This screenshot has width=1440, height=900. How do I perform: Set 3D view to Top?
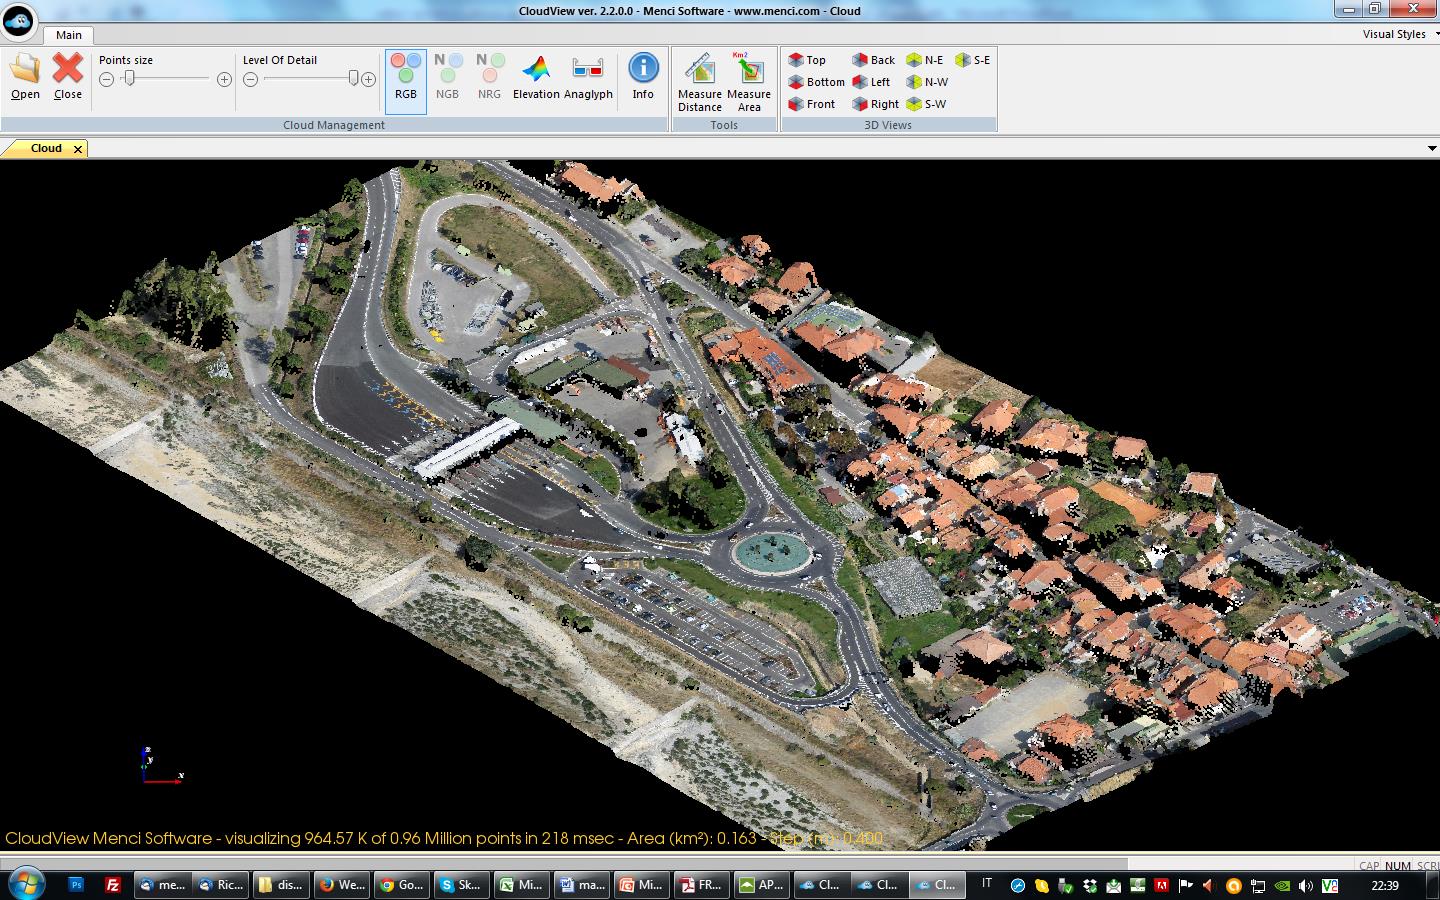click(808, 60)
